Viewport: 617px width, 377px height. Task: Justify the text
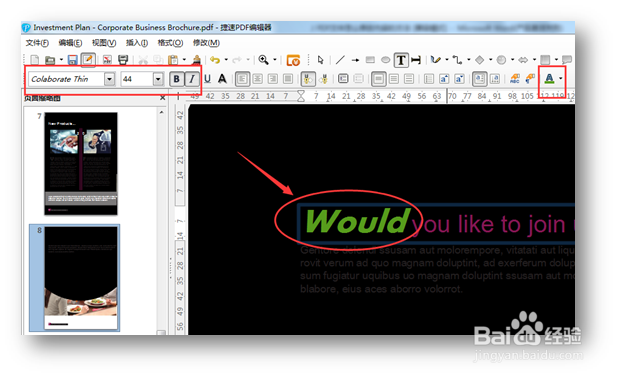288,79
